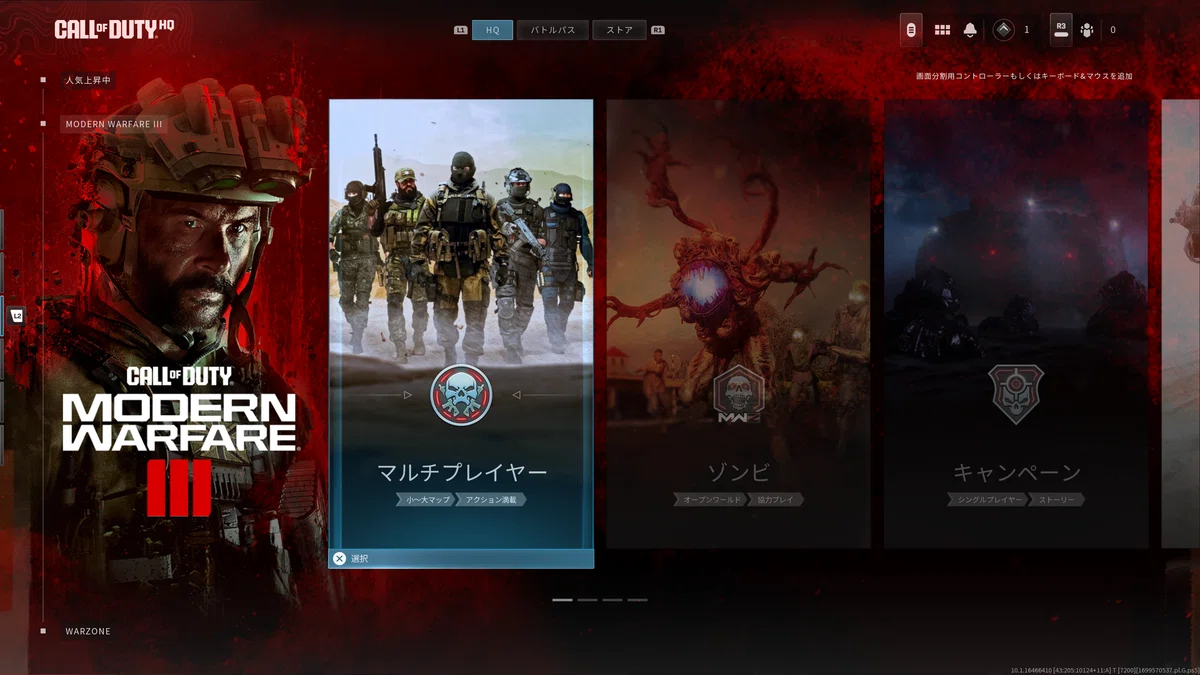This screenshot has height=675, width=1200.
Task: Click the party count number 0
Action: tap(1113, 30)
